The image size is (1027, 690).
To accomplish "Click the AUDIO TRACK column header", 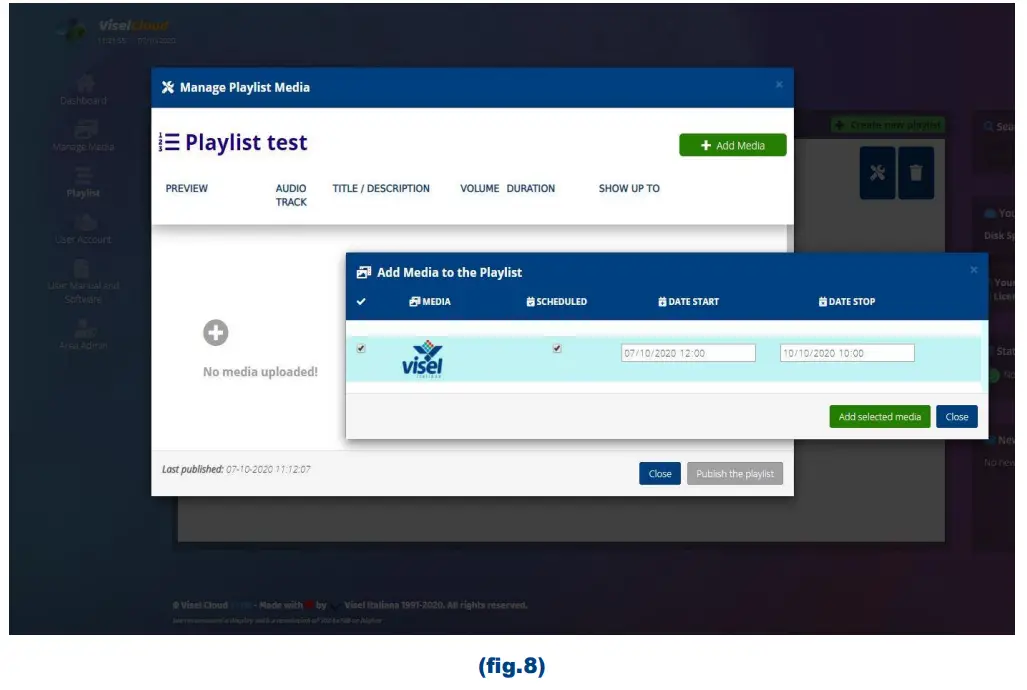I will (x=291, y=195).
